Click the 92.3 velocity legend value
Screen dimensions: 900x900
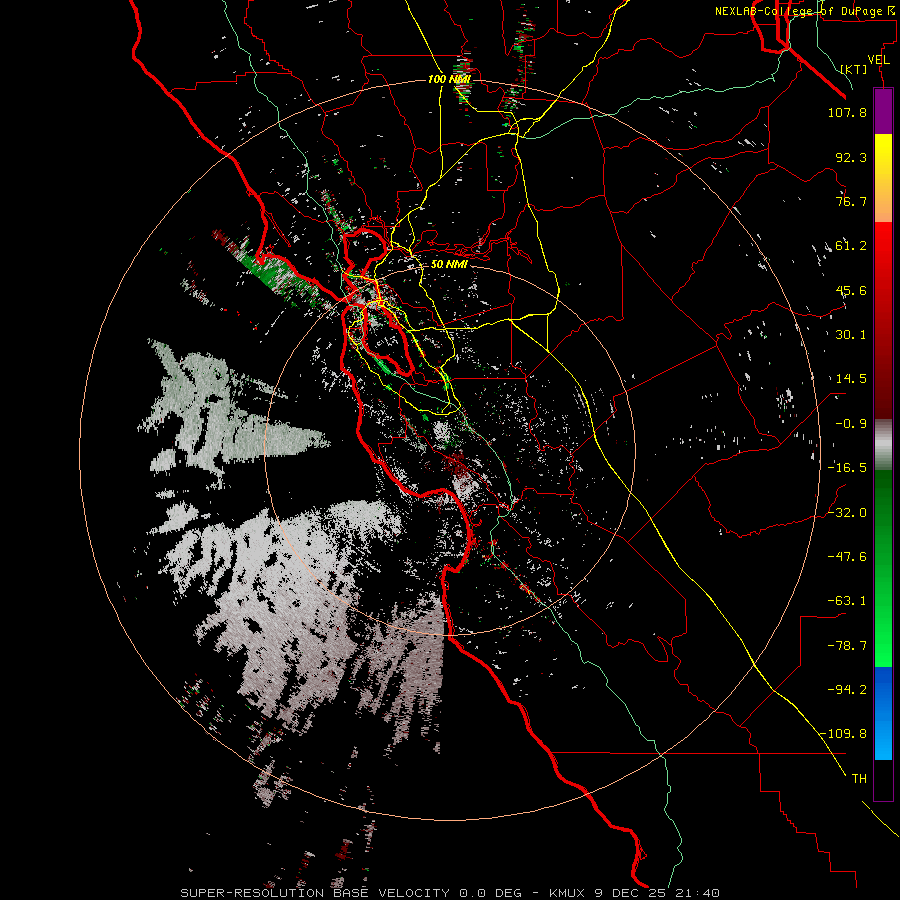pos(851,157)
